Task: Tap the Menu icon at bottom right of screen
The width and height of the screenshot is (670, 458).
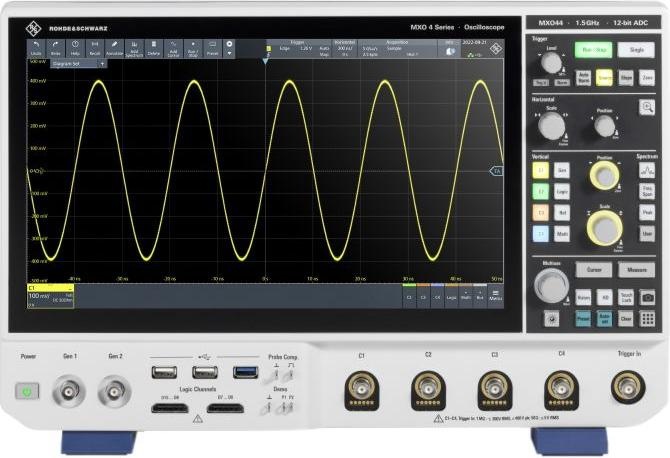Action: [x=496, y=295]
